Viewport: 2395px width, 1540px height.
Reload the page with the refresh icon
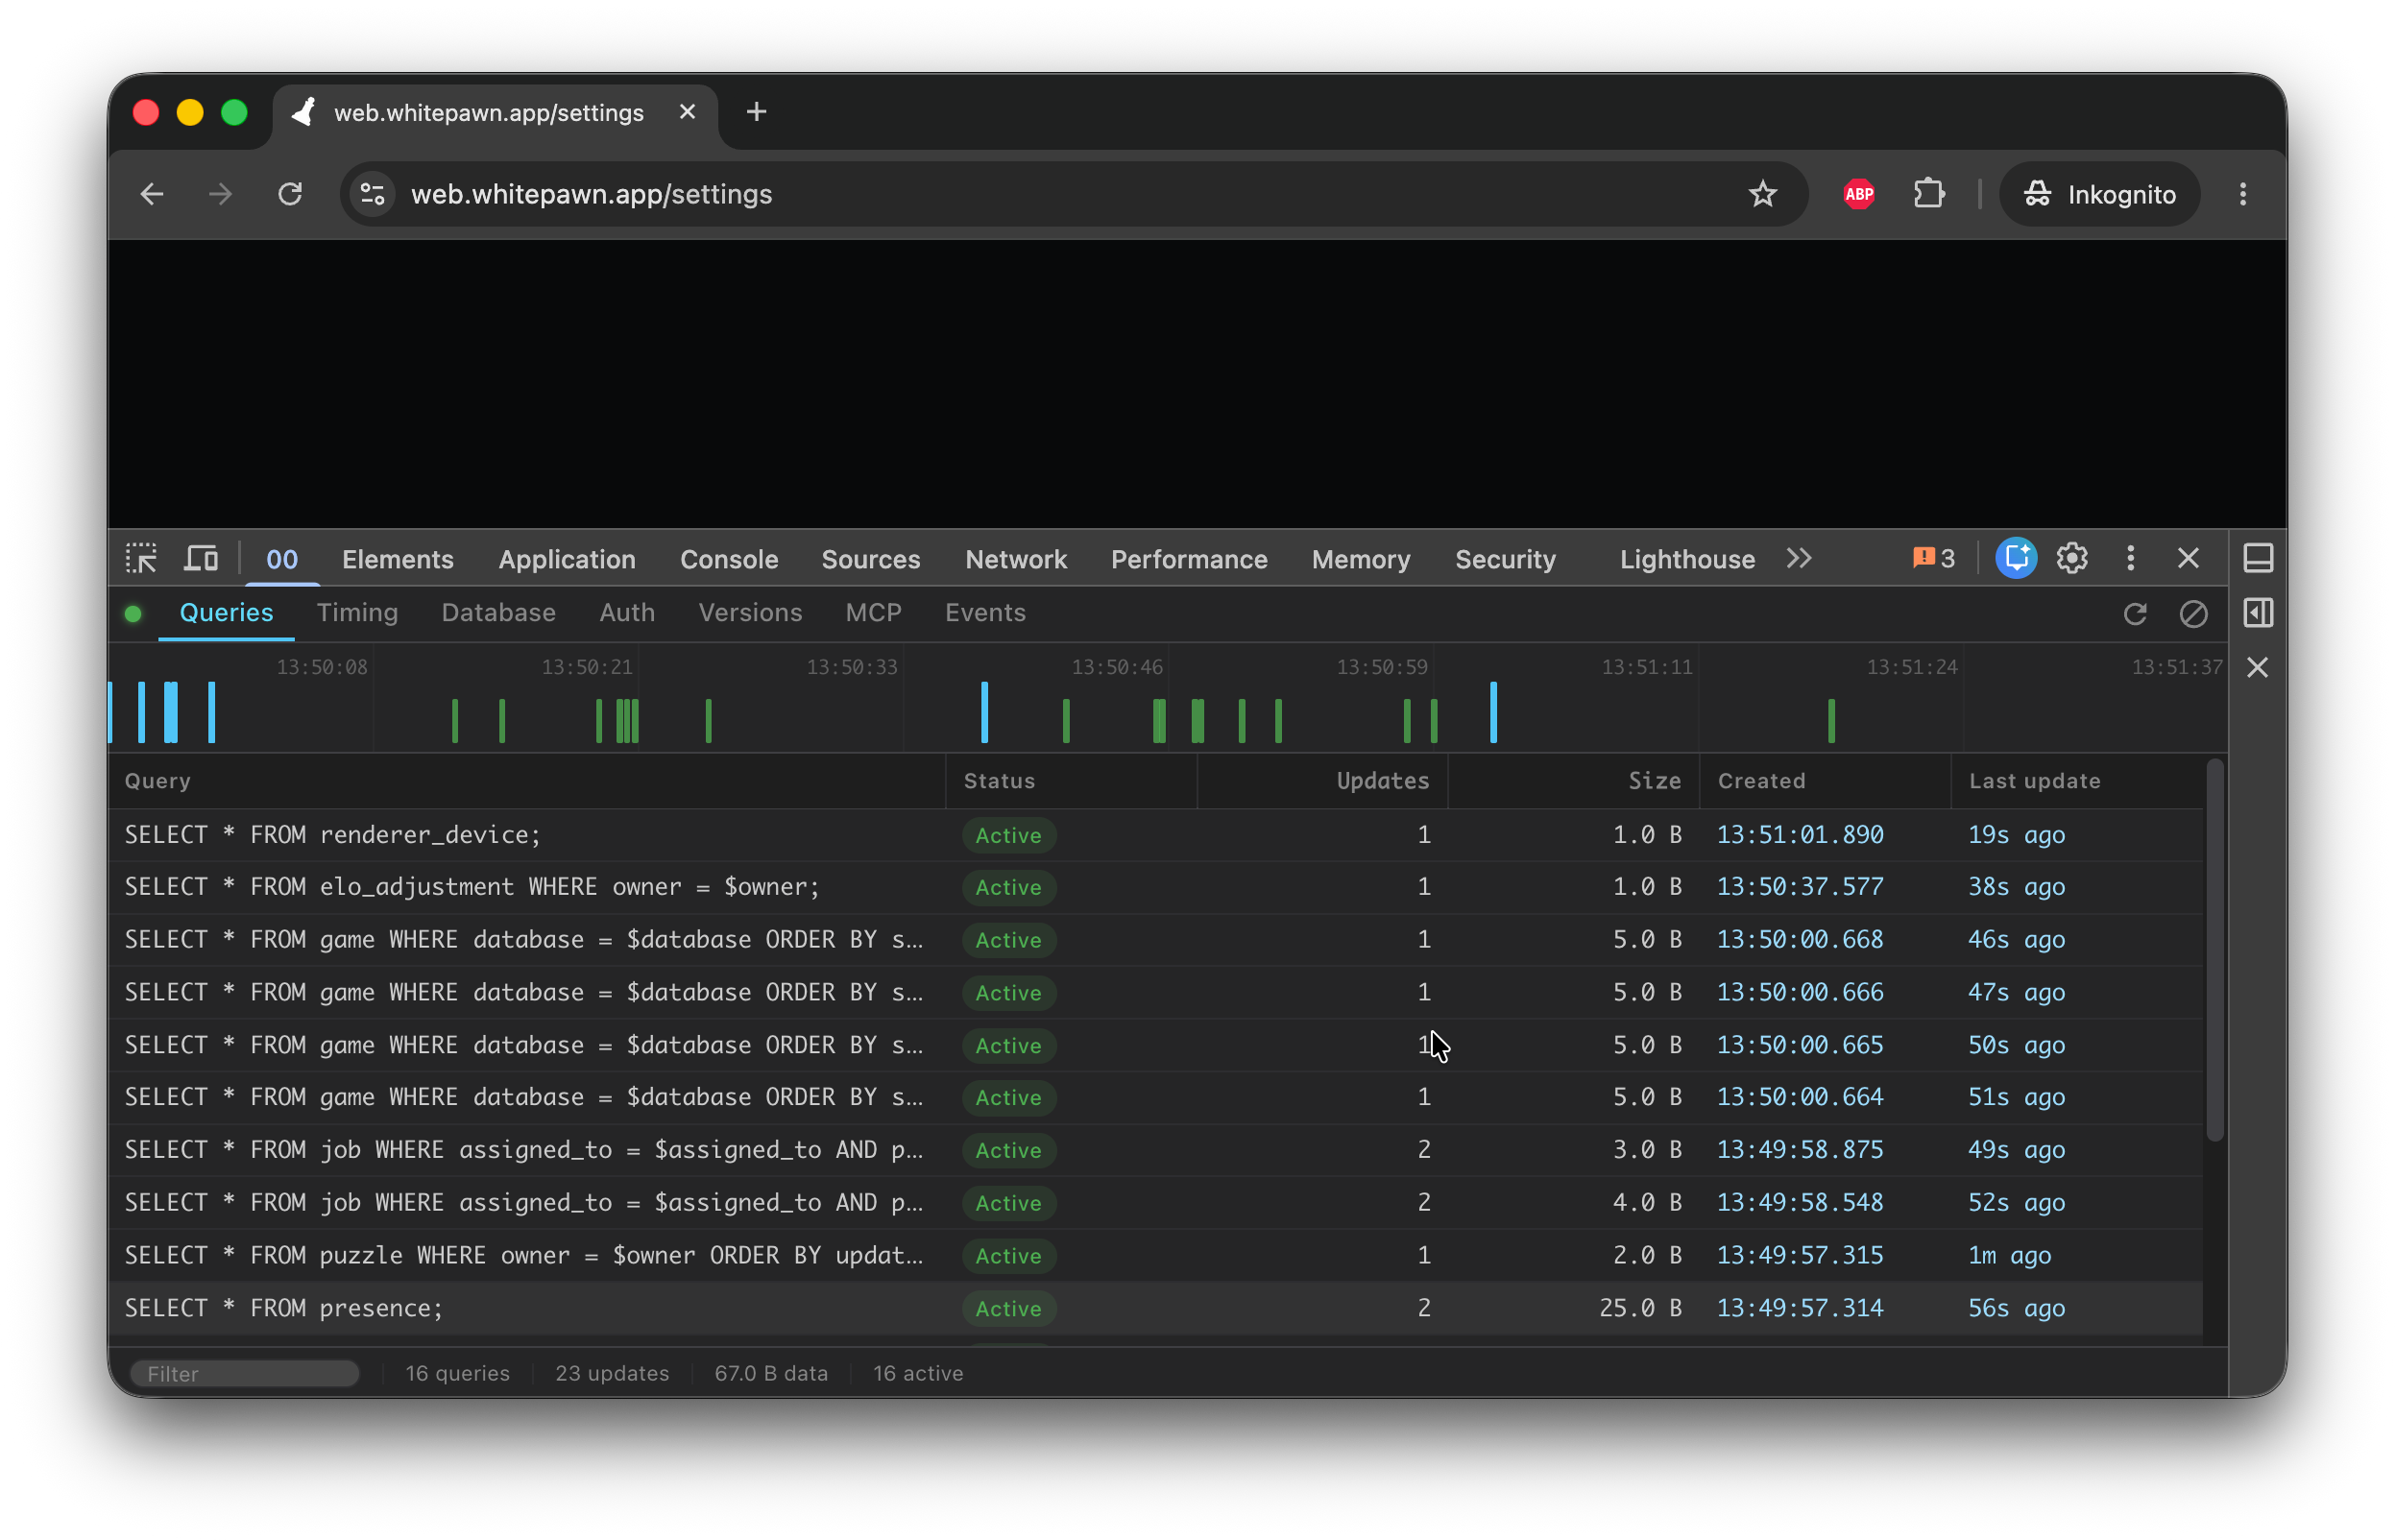(x=290, y=194)
